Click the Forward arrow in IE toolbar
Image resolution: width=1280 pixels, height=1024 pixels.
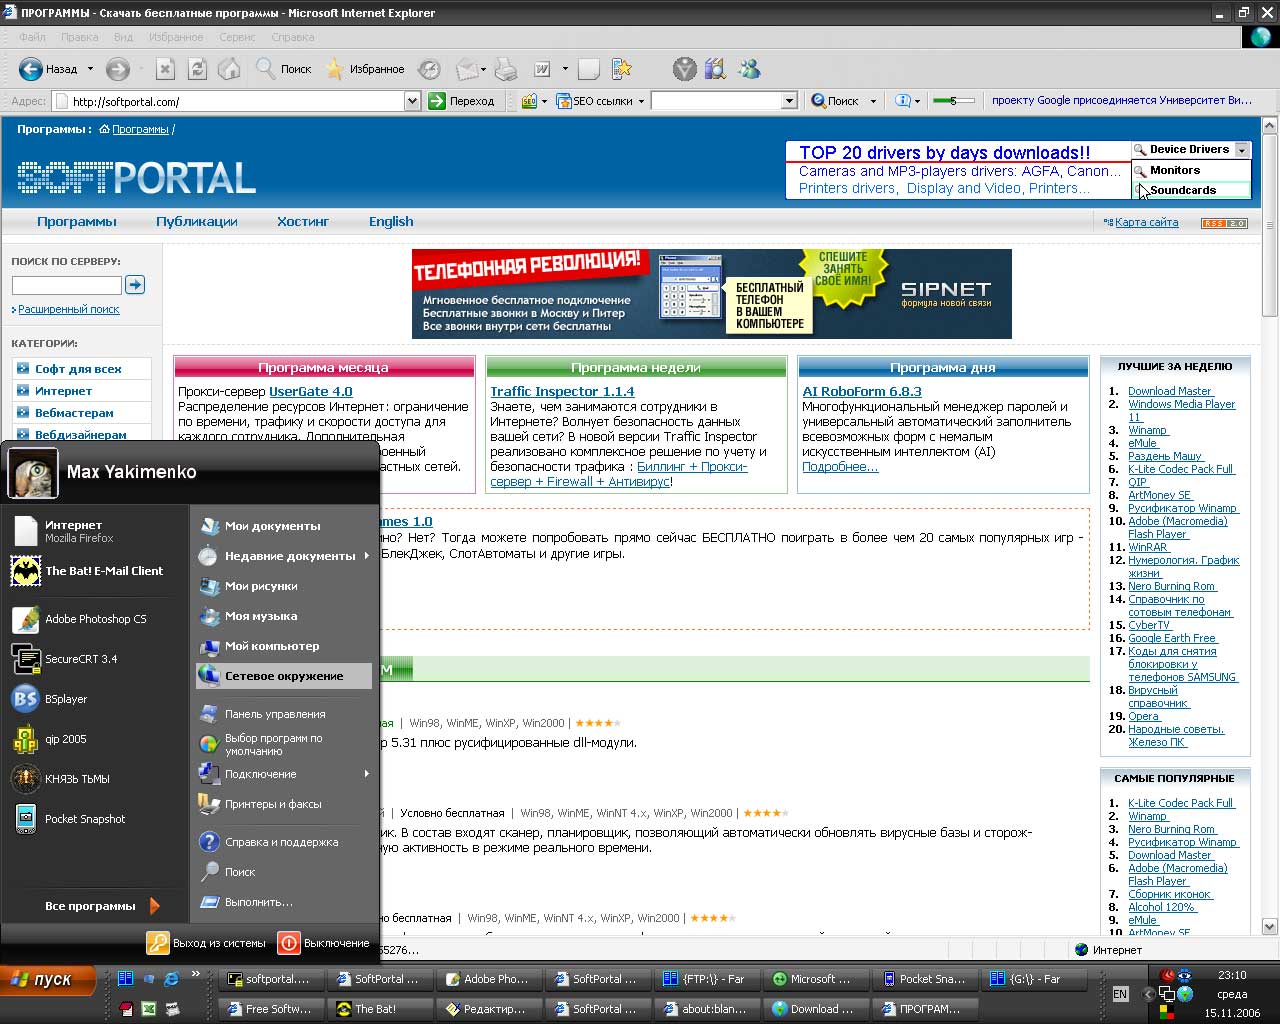[x=118, y=69]
